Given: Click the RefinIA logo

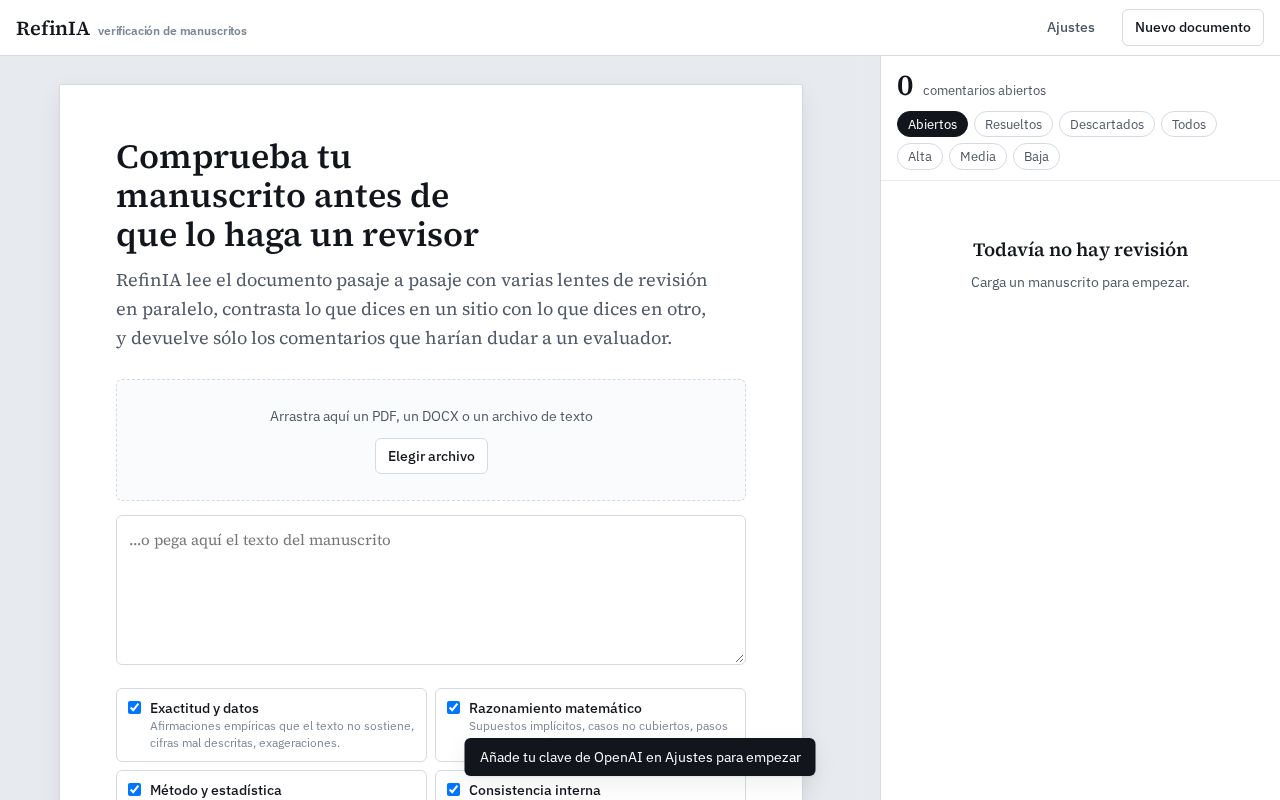Looking at the screenshot, I should click(x=53, y=28).
